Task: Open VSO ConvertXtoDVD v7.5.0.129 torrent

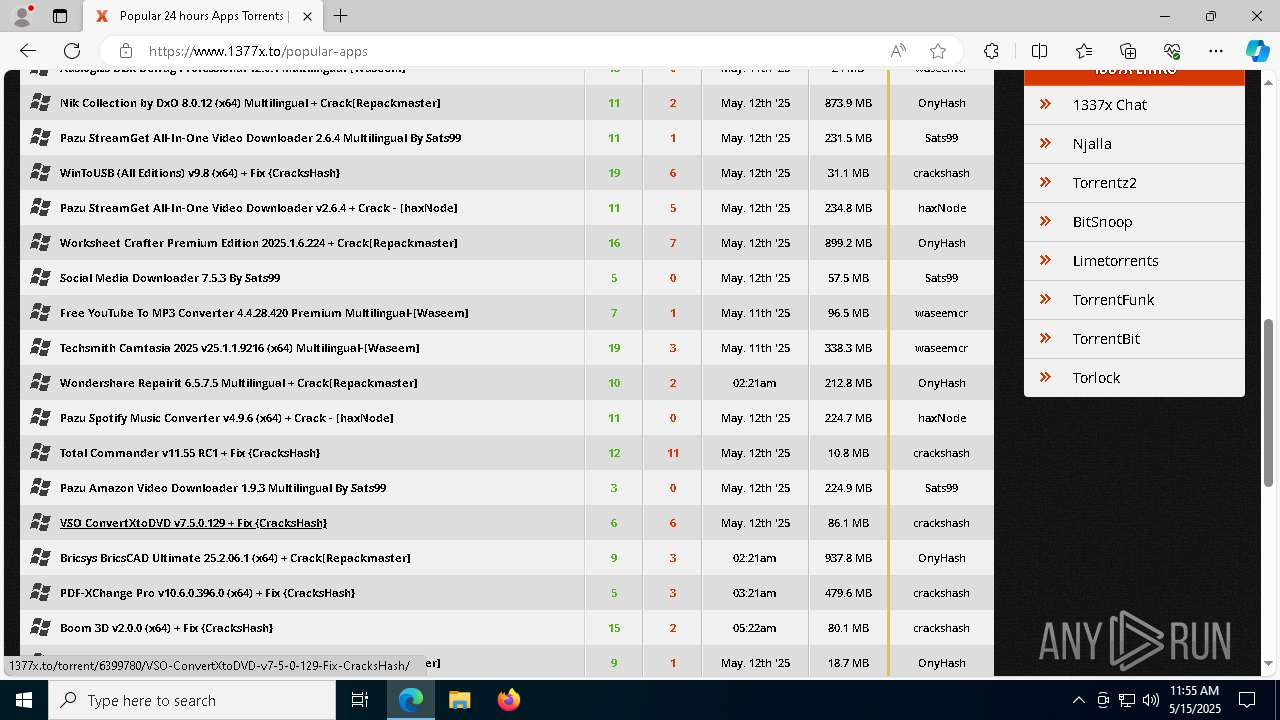Action: 193,523
